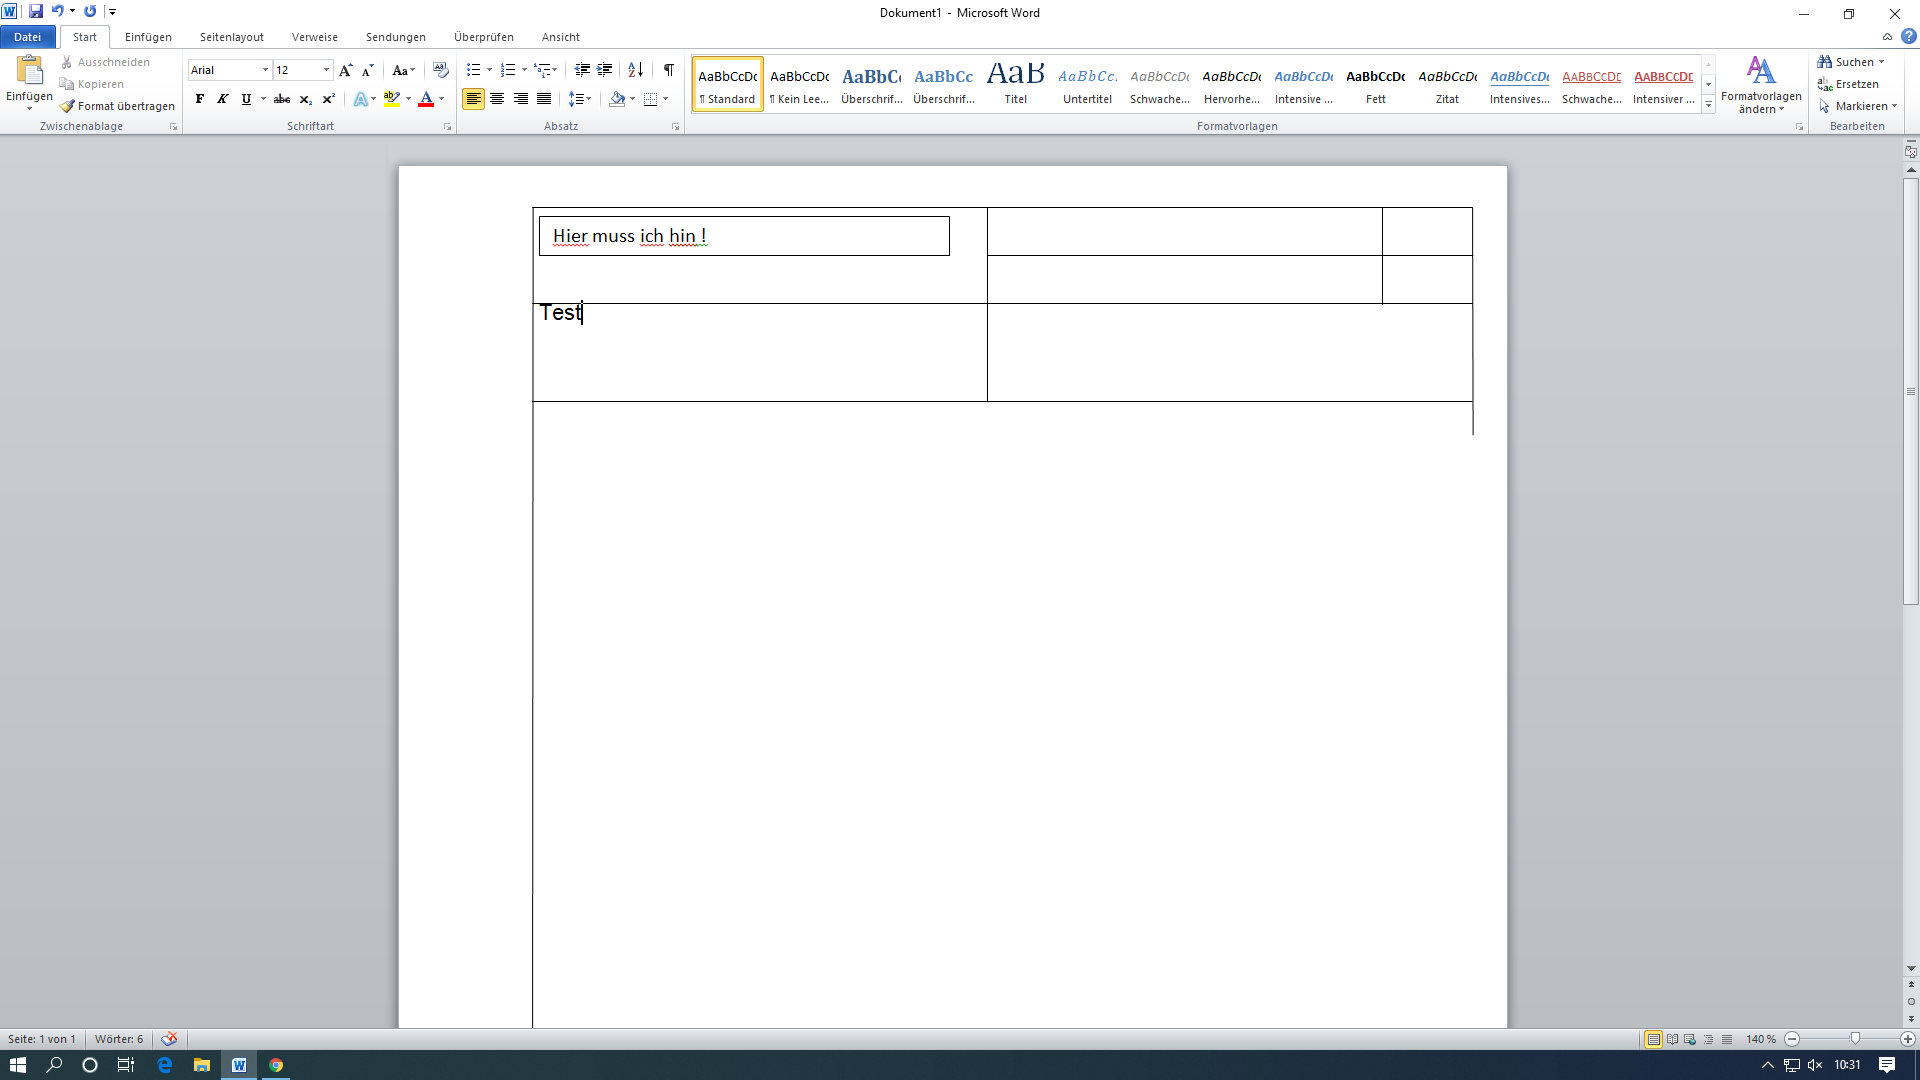This screenshot has height=1080, width=1920.
Task: Toggle underline formatting
Action: point(246,99)
